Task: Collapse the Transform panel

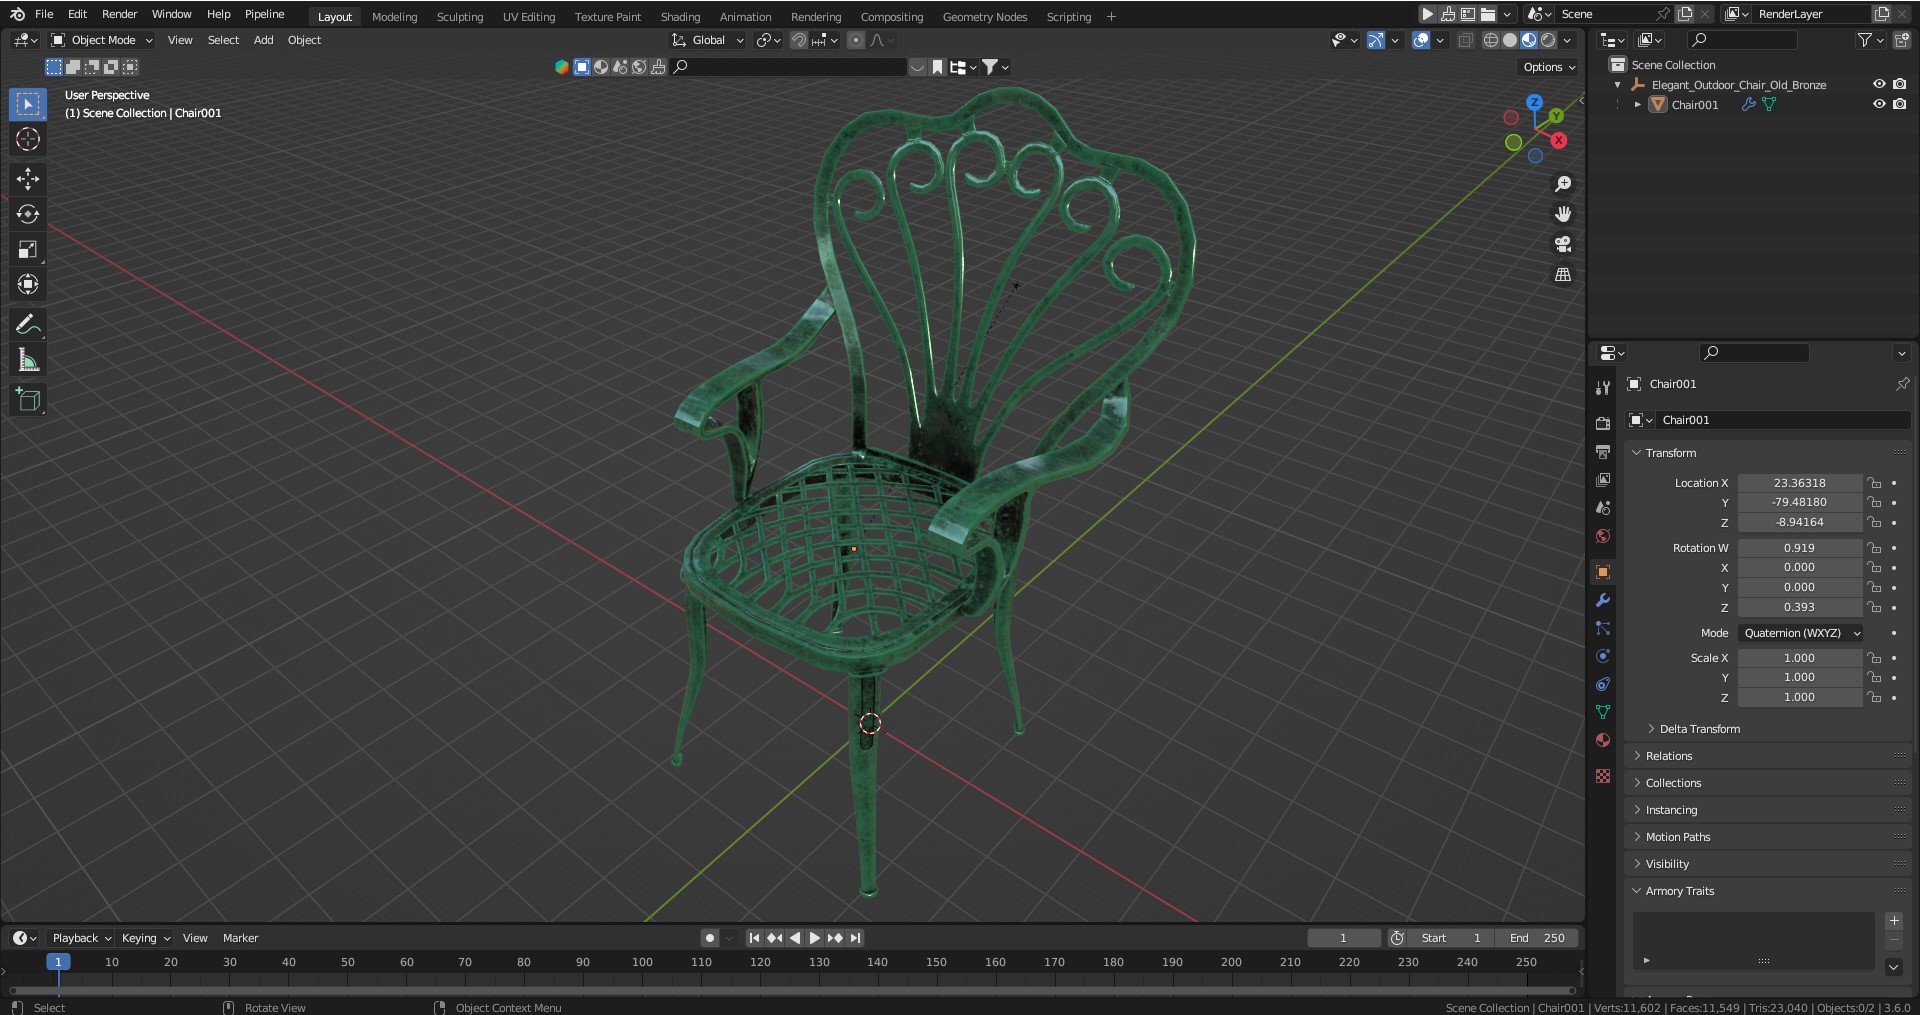Action: 1670,453
